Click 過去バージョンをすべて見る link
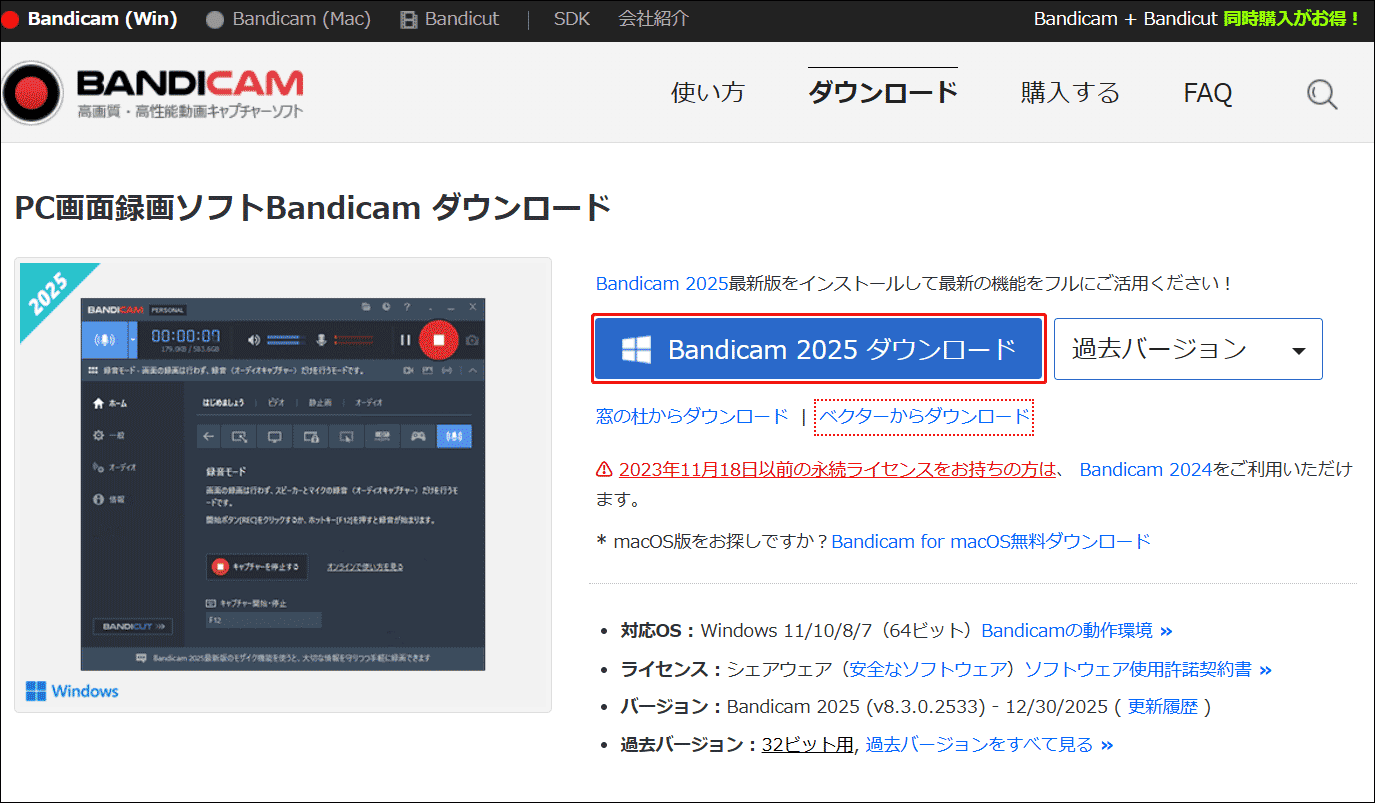The height and width of the screenshot is (803, 1375). click(x=989, y=745)
